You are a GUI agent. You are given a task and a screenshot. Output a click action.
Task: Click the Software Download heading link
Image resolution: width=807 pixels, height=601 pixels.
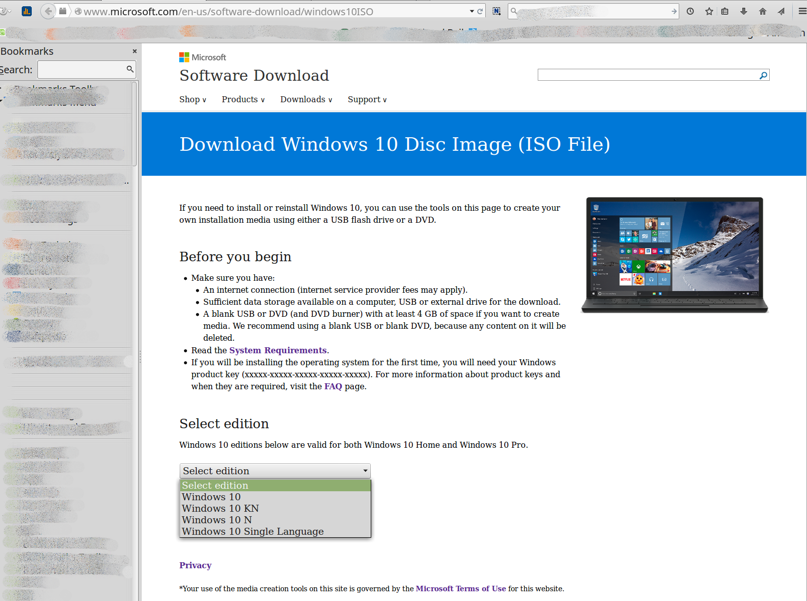(254, 76)
